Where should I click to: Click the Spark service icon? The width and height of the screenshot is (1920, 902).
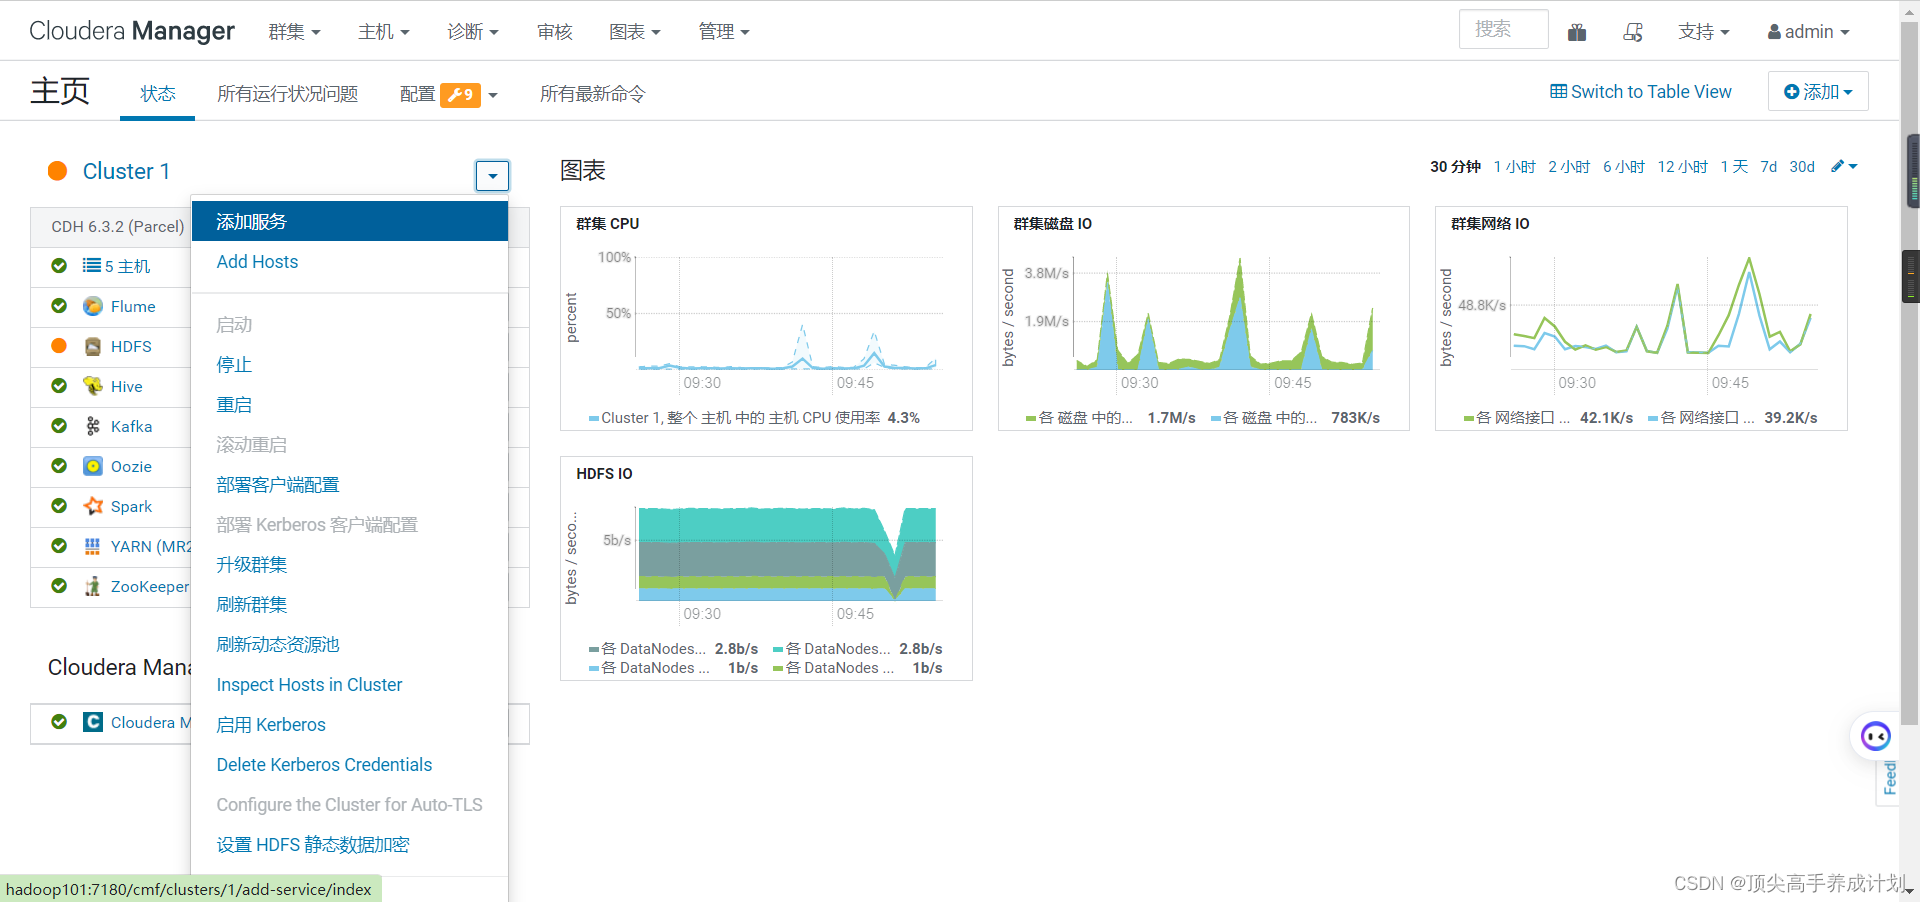(x=93, y=506)
